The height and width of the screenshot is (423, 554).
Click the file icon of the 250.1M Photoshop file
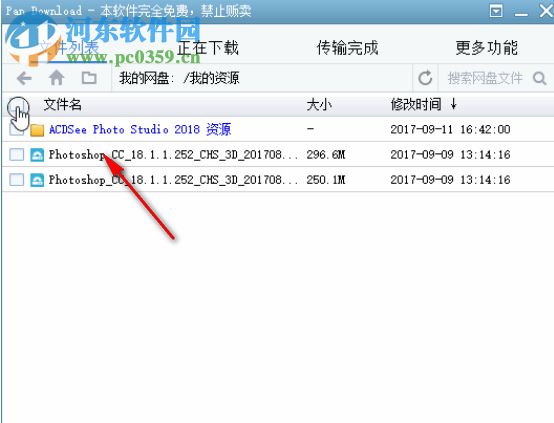click(x=37, y=180)
